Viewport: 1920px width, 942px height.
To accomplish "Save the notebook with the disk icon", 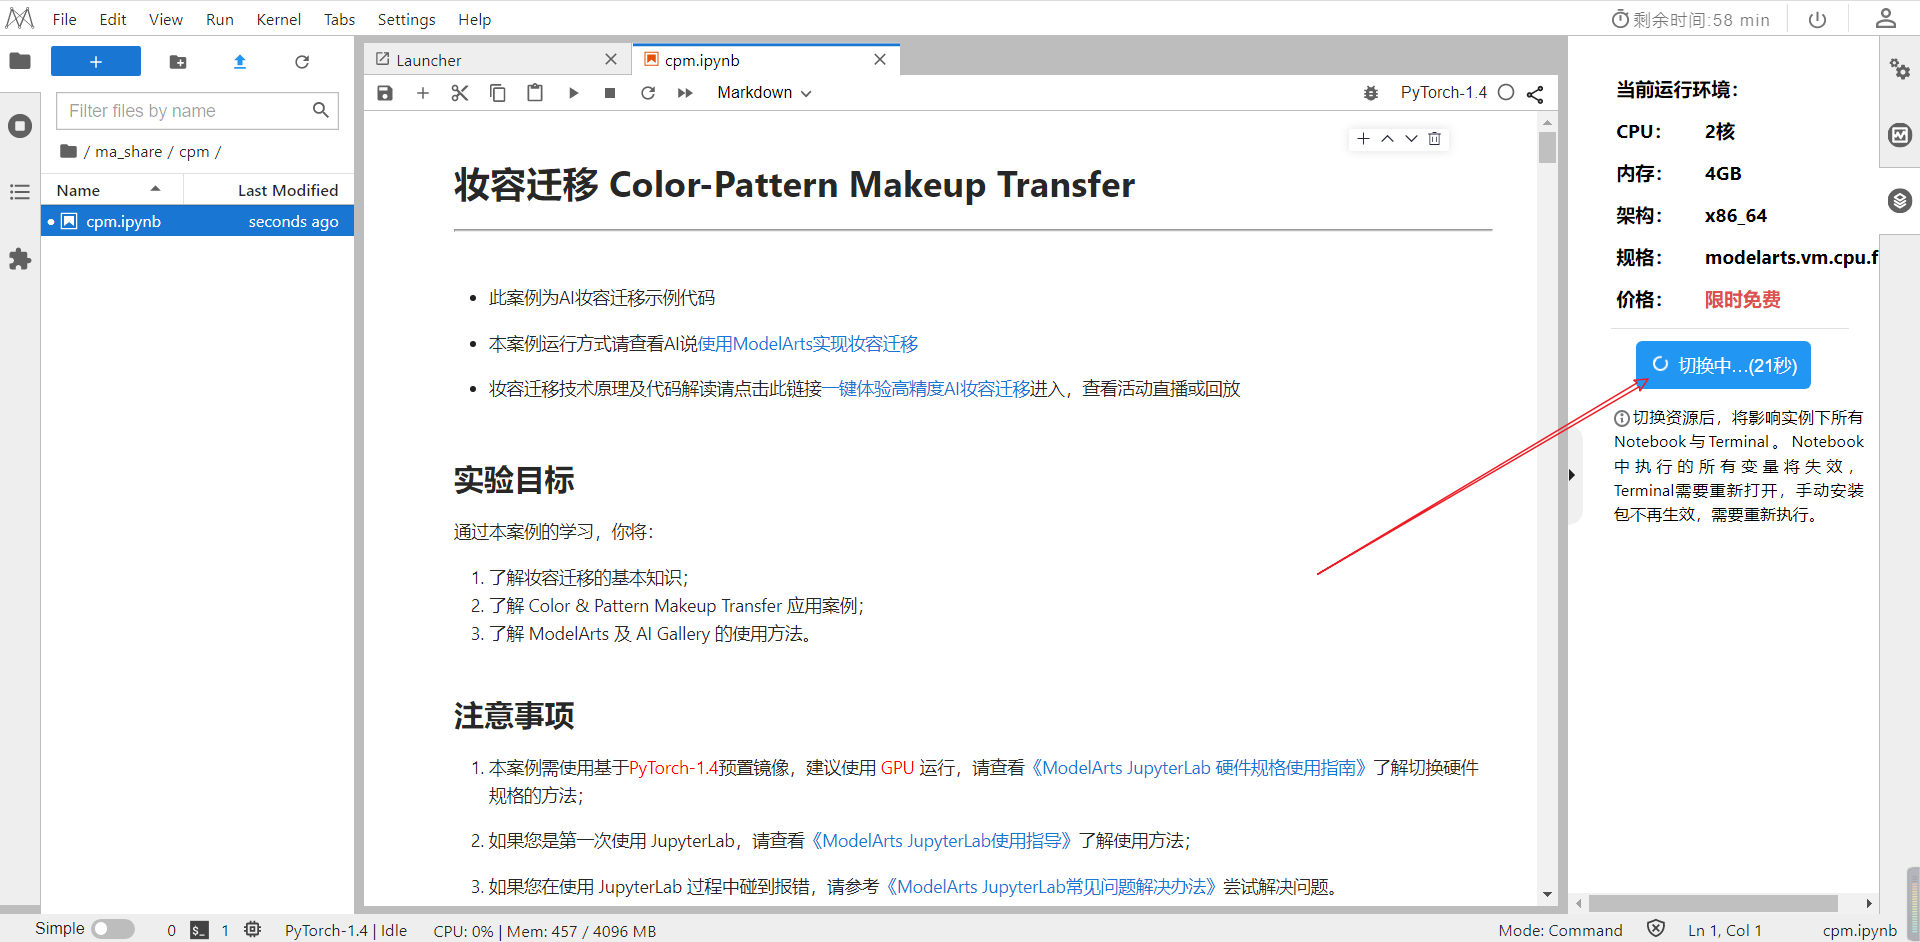I will [385, 93].
